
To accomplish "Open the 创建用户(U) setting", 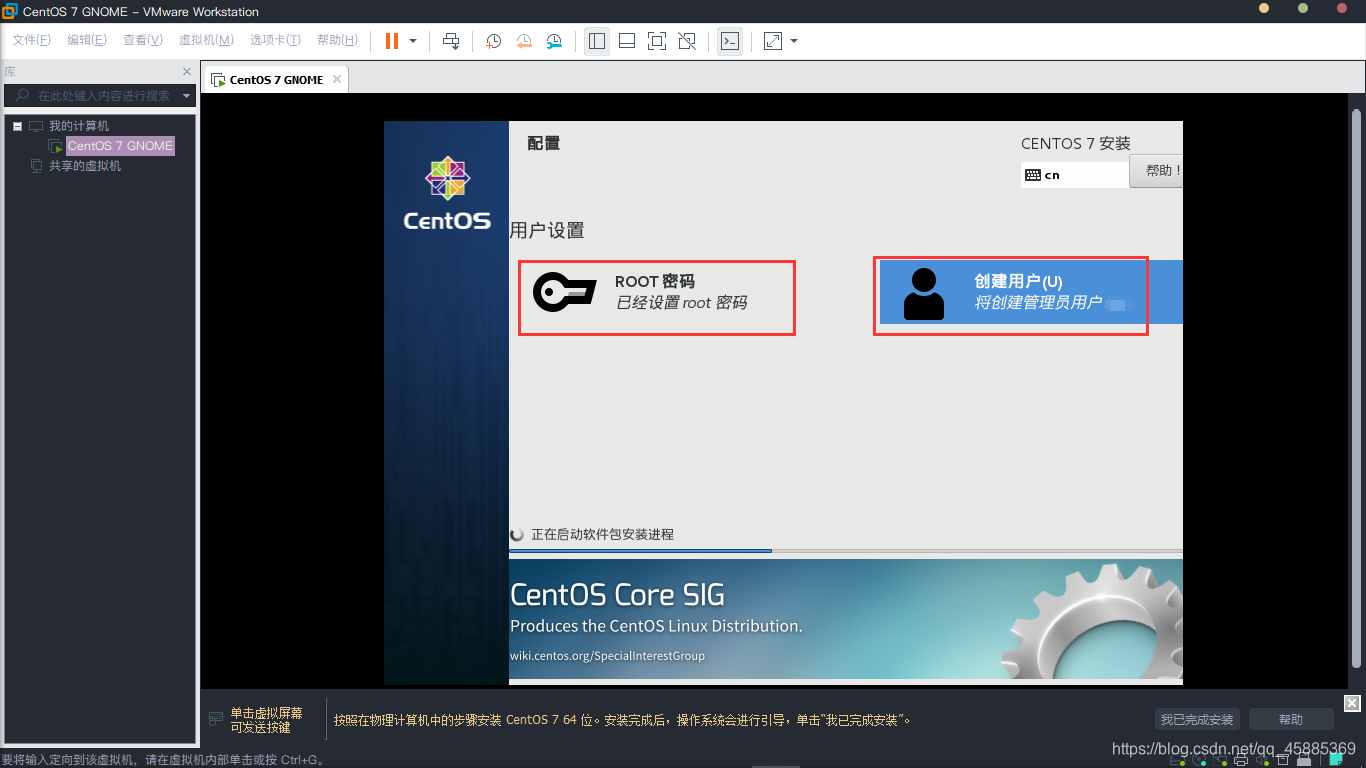I will click(x=1030, y=292).
